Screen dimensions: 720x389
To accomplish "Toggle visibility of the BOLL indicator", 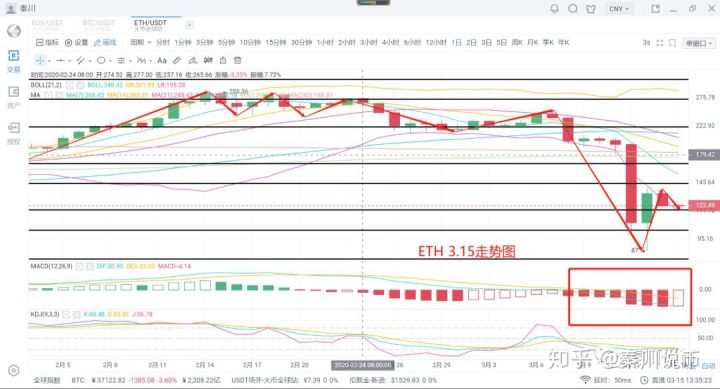I will (x=69, y=85).
